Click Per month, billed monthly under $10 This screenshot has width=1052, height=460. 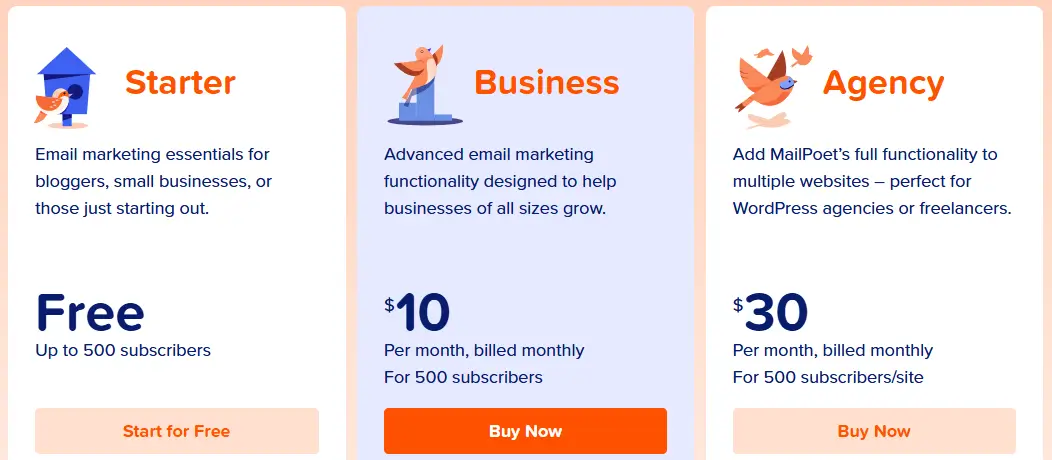(x=484, y=351)
